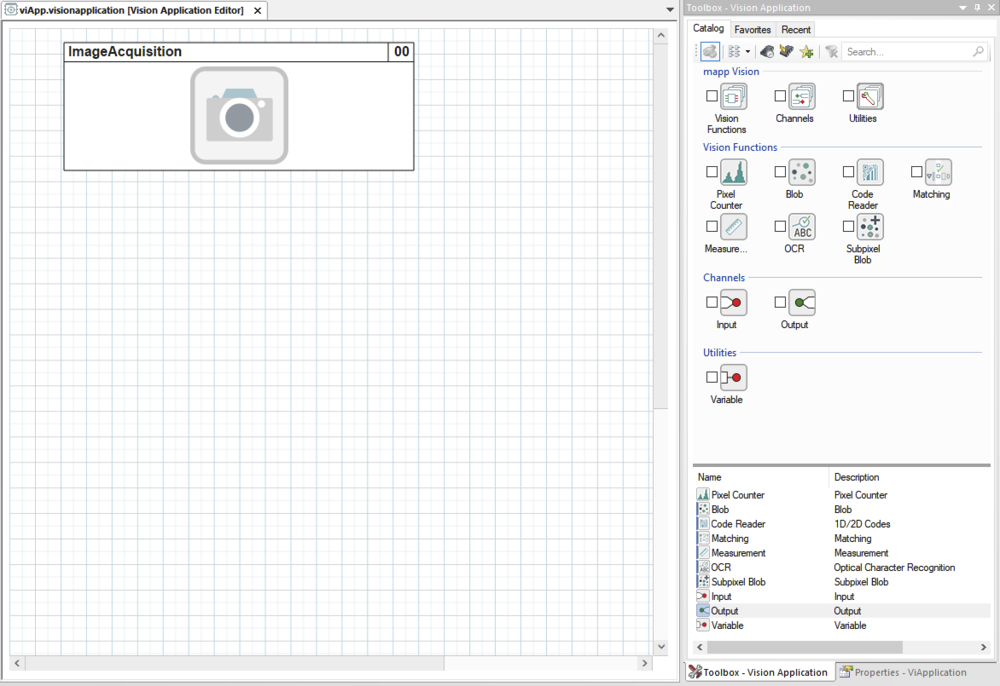Select the Variable row in list
This screenshot has width=1000, height=686.
point(842,625)
